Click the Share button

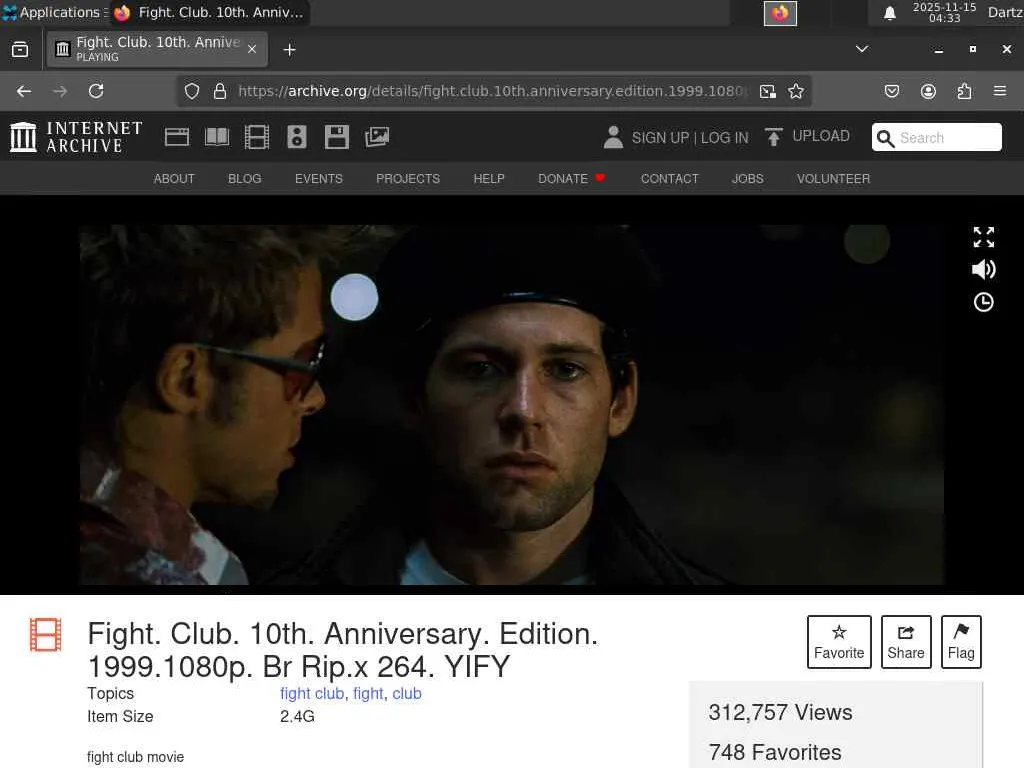pyautogui.click(x=906, y=642)
